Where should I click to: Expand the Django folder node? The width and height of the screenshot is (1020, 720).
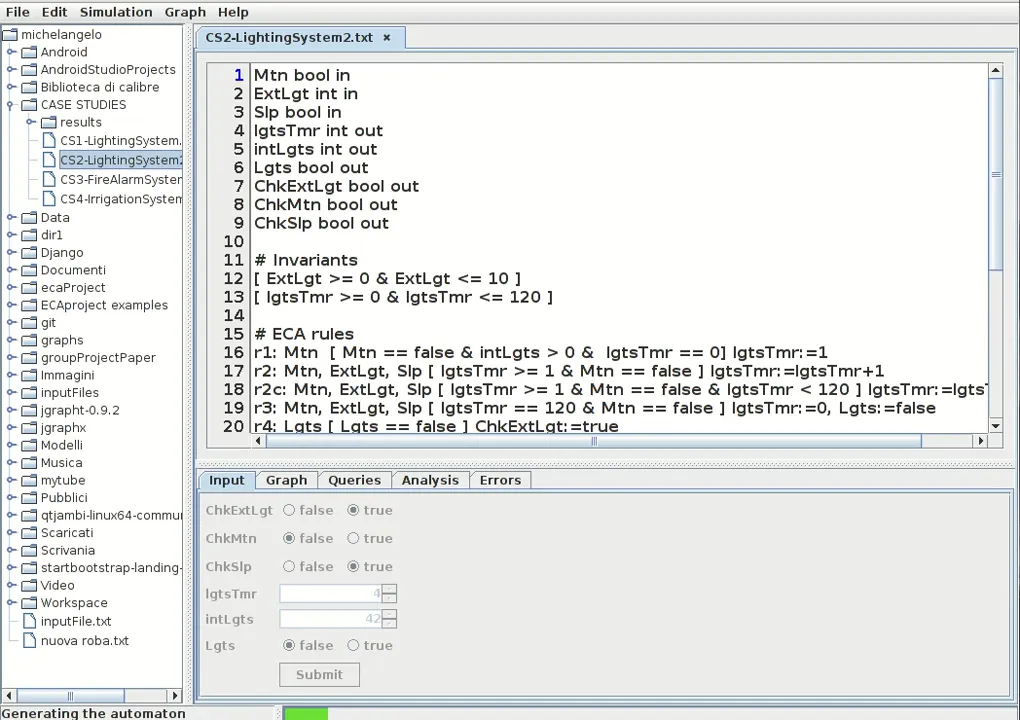tap(11, 252)
